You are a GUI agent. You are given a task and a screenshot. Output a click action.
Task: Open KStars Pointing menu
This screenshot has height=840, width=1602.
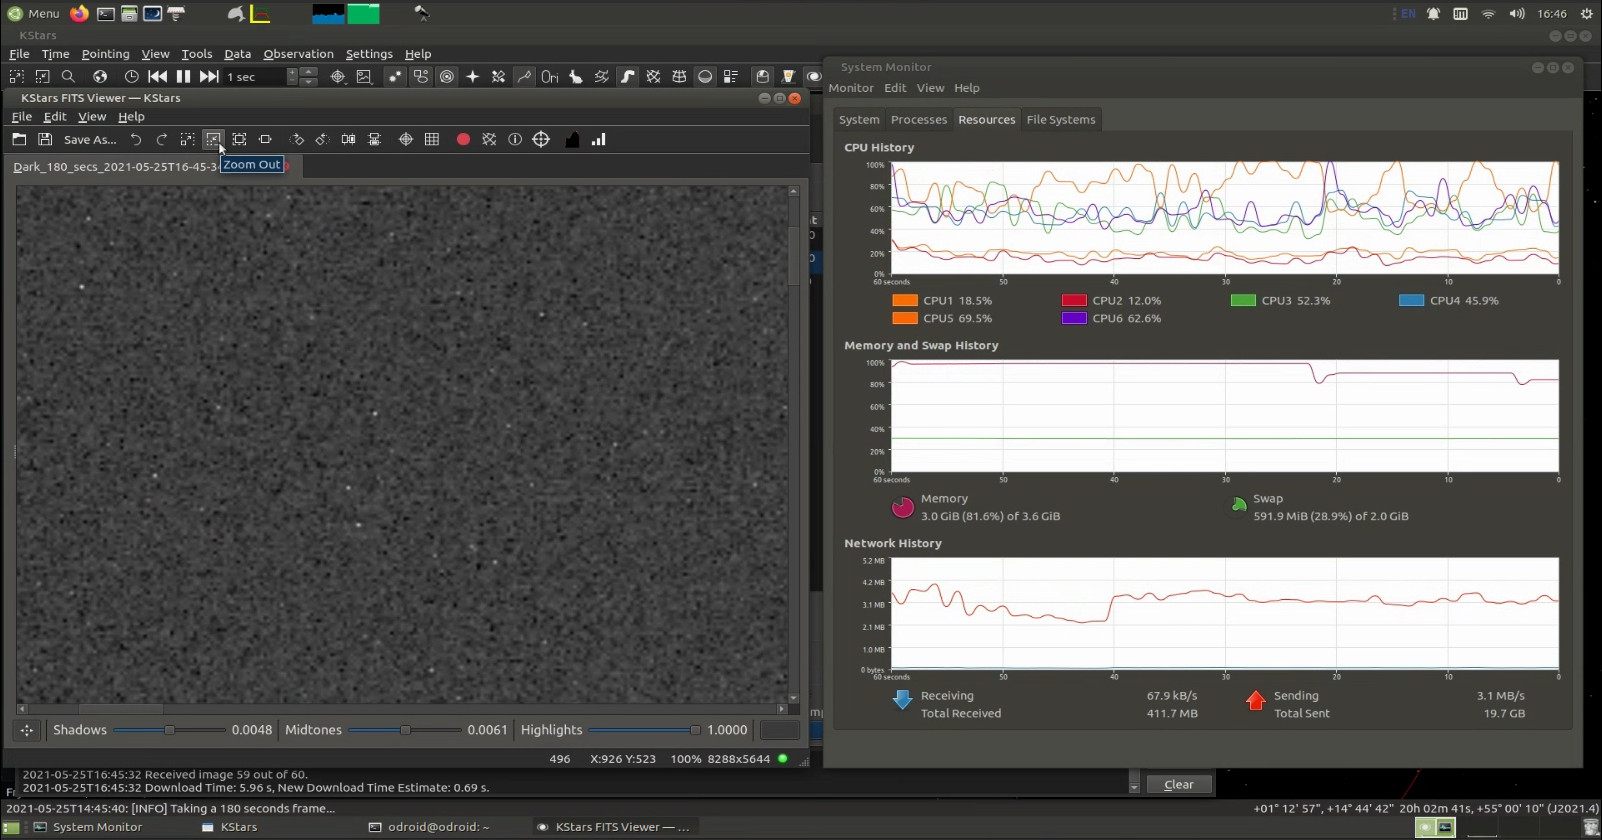[x=105, y=54]
